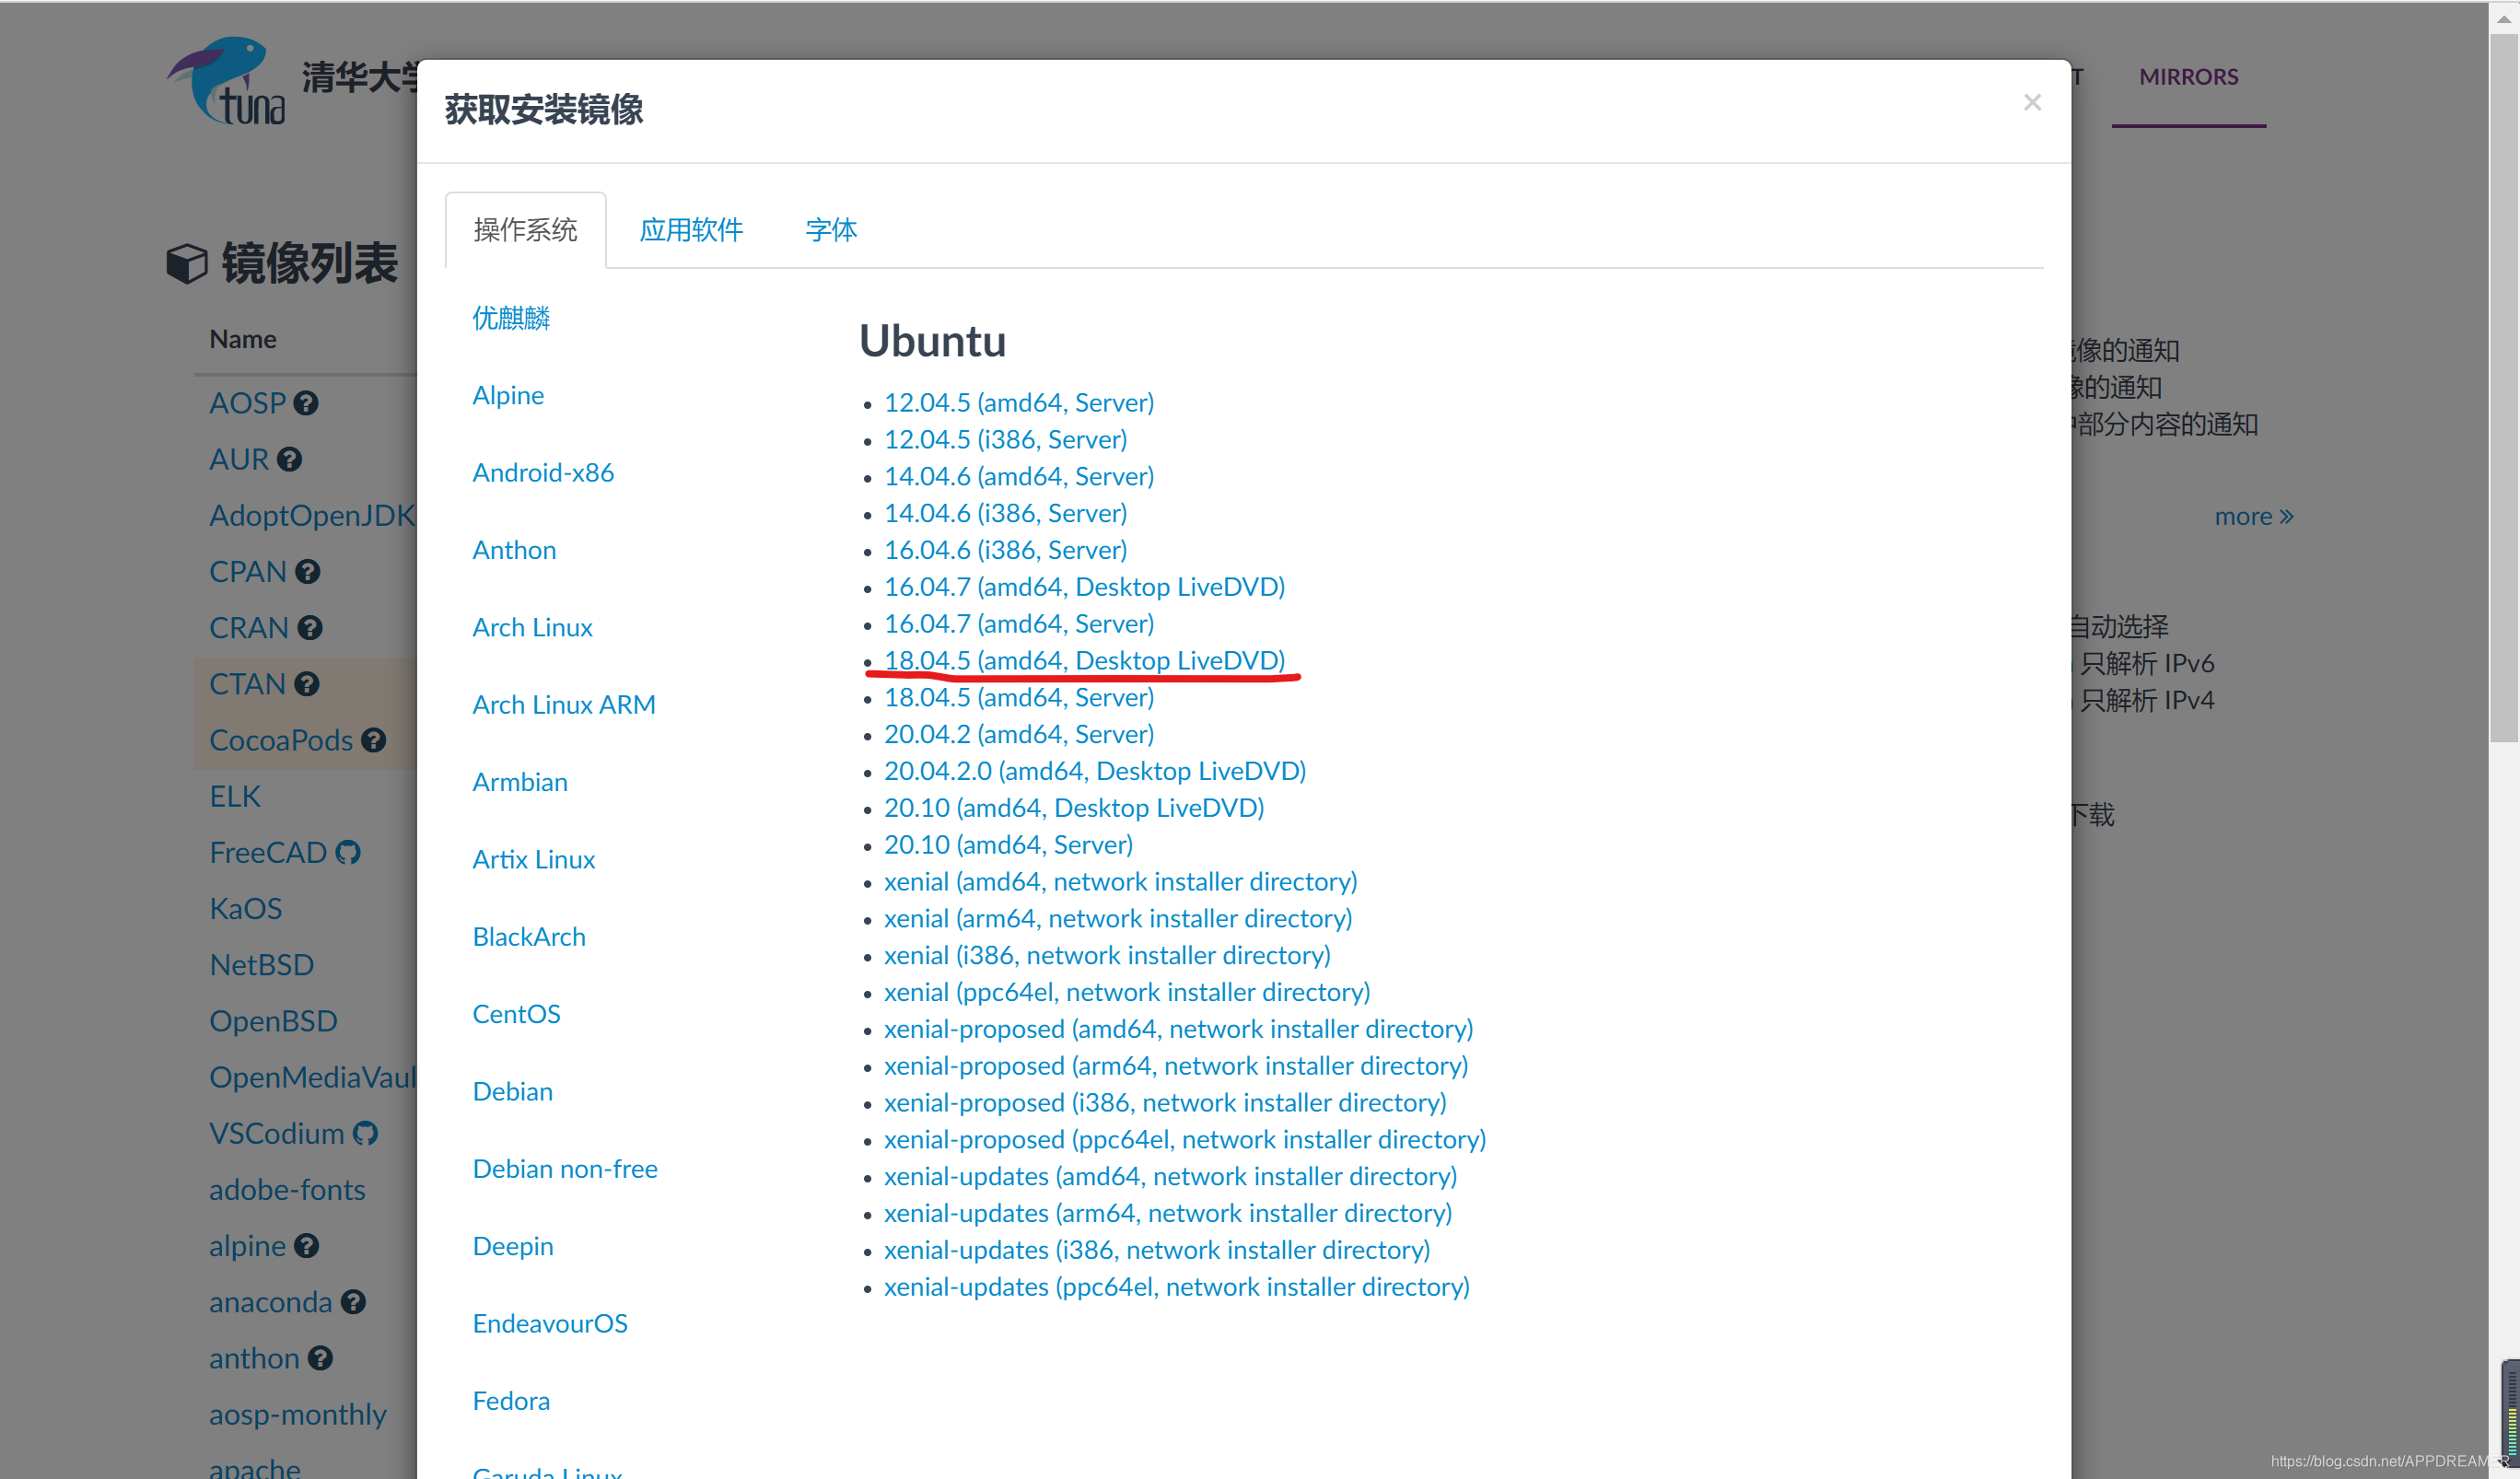This screenshot has height=1479, width=2520.
Task: Close the 获取安装镜像 dialog
Action: pos(2031,102)
